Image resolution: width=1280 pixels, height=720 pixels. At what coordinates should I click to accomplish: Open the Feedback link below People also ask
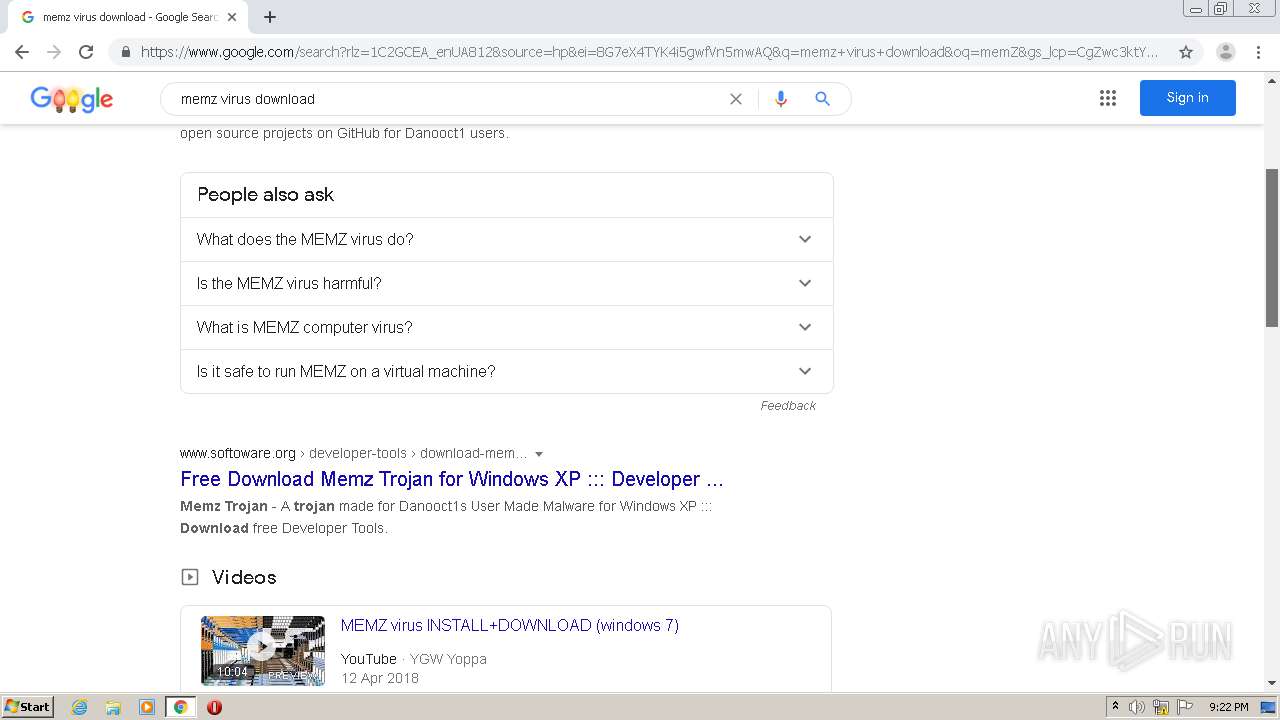(x=788, y=406)
